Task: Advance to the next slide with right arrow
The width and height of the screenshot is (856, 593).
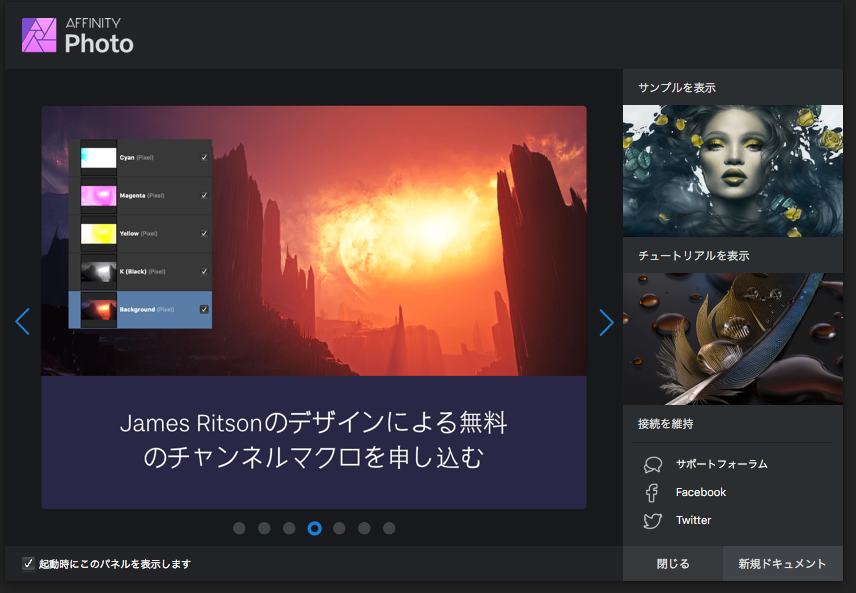Action: click(606, 321)
